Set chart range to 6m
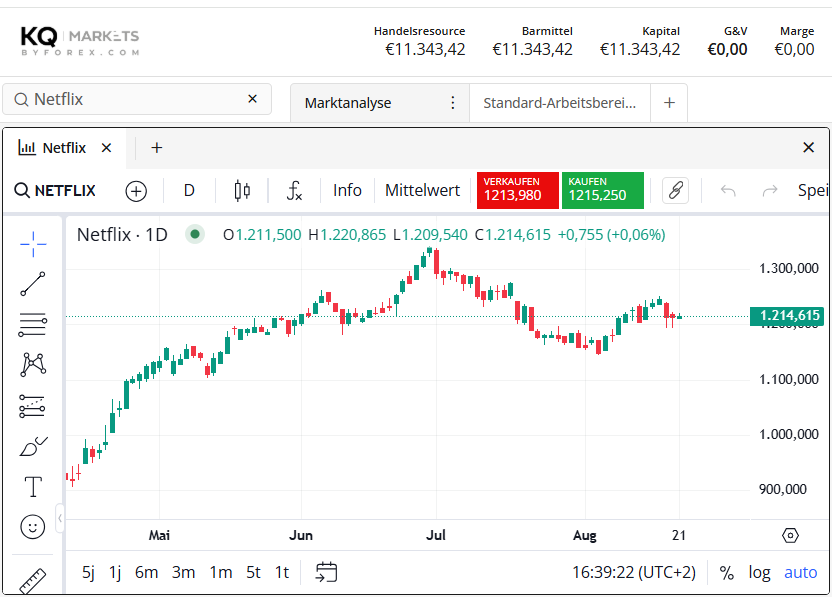The image size is (832, 597). point(146,573)
